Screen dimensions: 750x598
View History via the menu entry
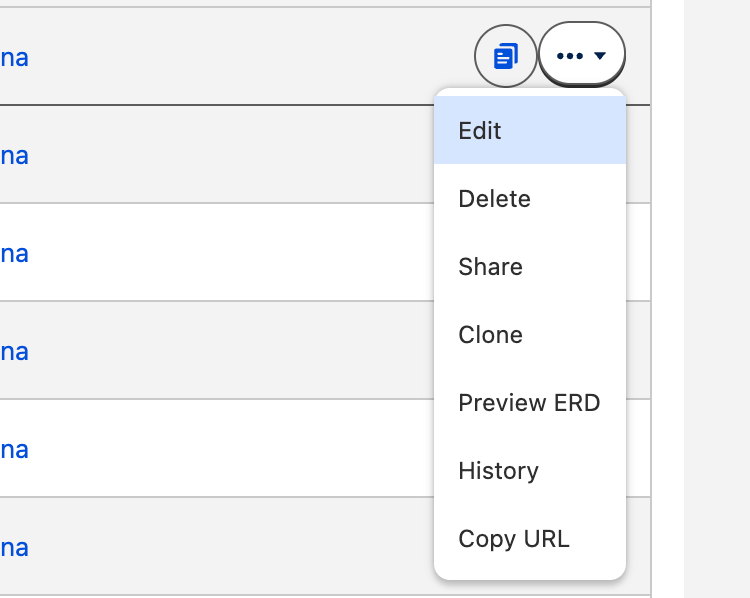click(530, 470)
